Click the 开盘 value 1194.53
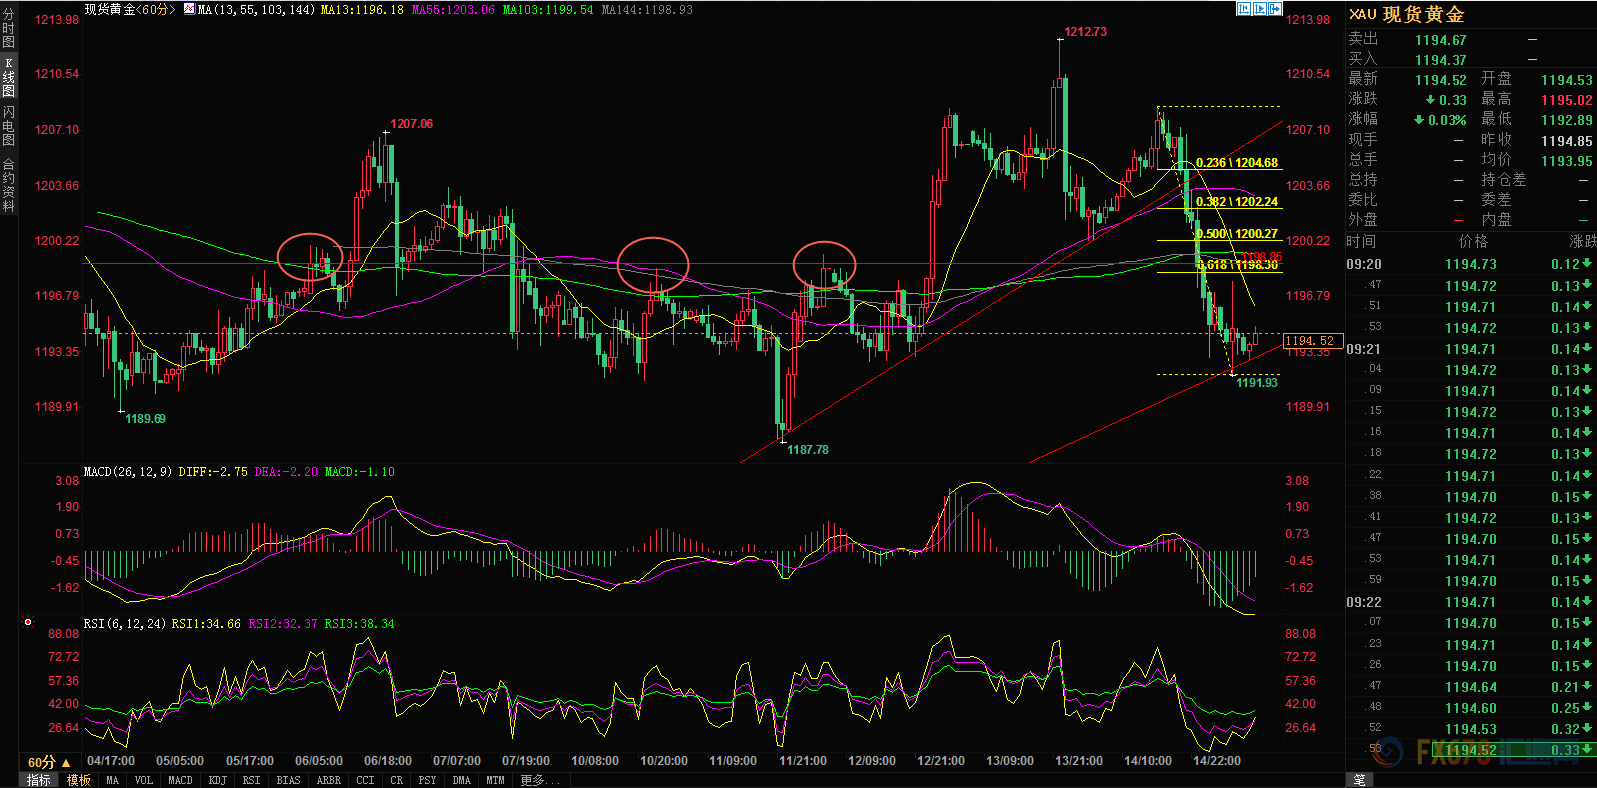The width and height of the screenshot is (1597, 788). coord(1566,80)
